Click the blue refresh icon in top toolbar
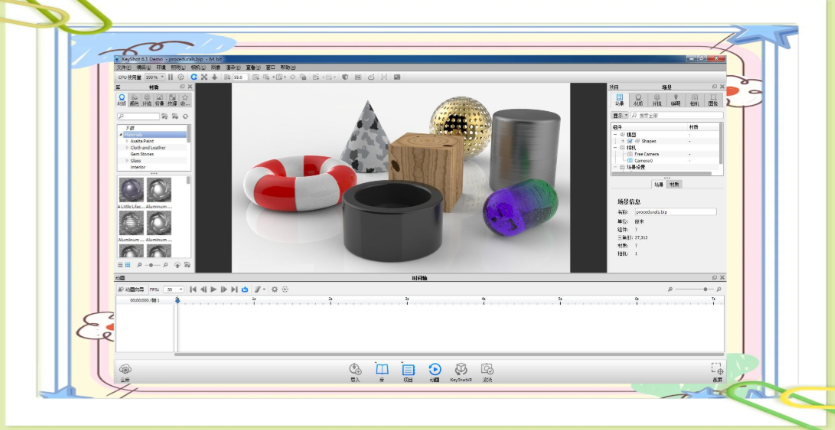Screen dimensions: 835x430 pos(193,77)
